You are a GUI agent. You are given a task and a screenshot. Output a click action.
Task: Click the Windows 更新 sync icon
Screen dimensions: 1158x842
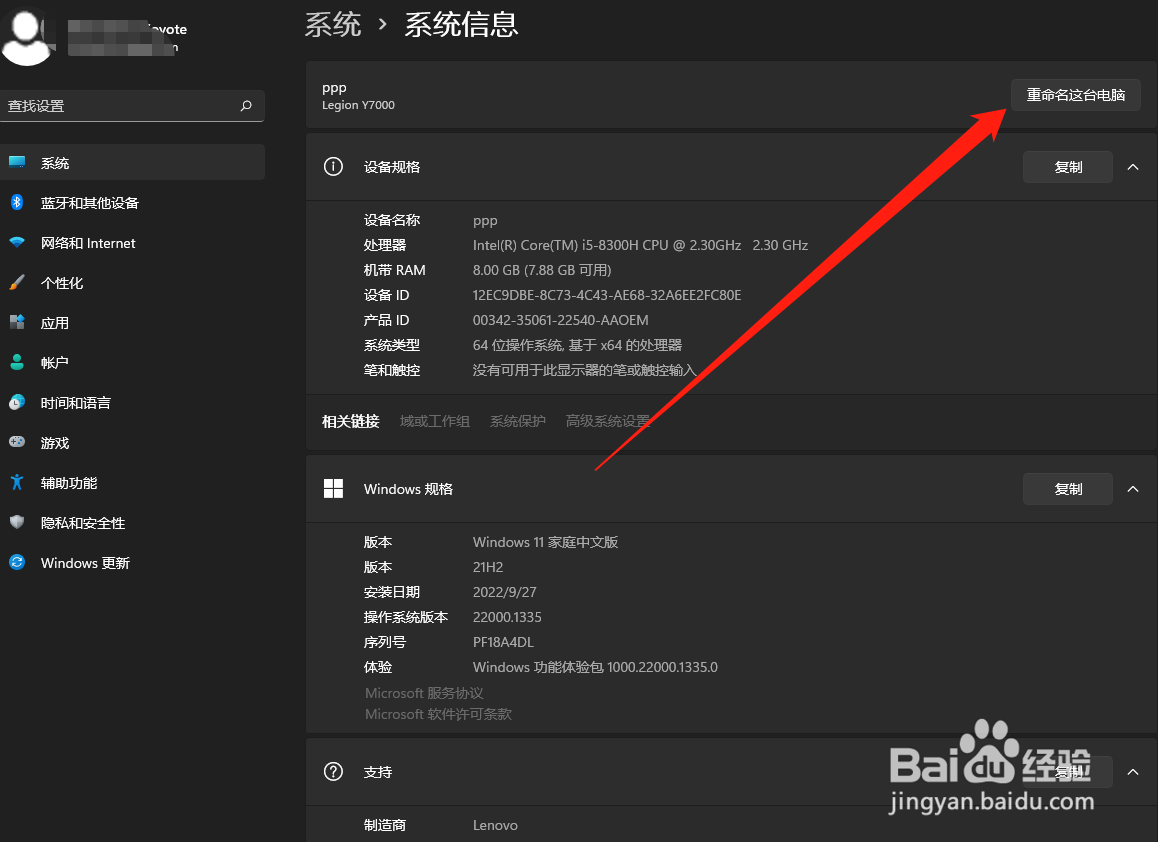click(x=17, y=562)
